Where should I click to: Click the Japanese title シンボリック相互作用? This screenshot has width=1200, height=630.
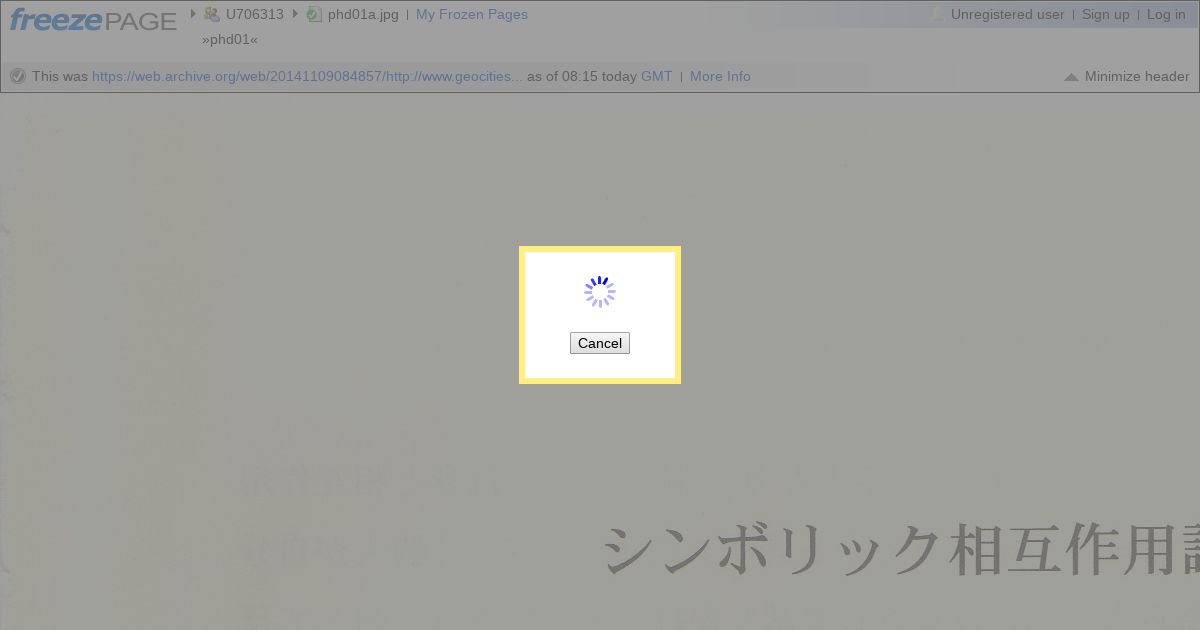point(902,549)
